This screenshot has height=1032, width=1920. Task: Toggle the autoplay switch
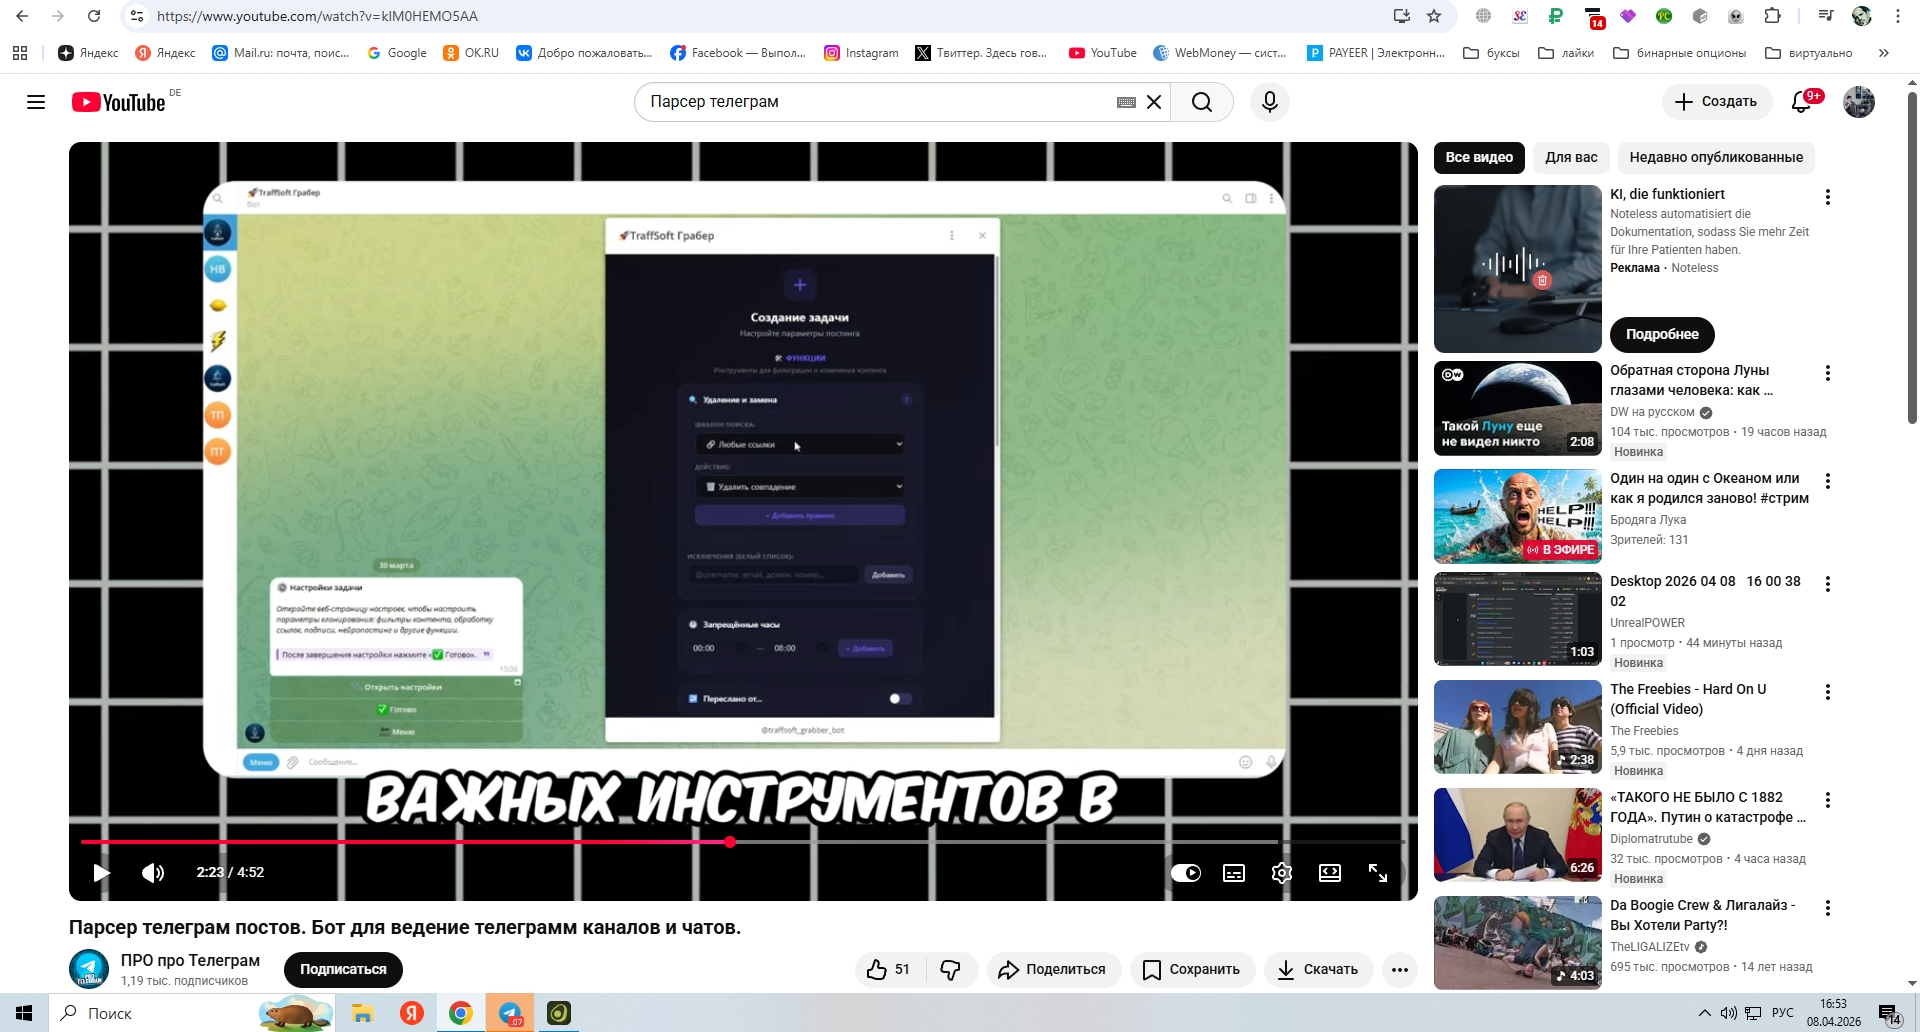point(1186,873)
